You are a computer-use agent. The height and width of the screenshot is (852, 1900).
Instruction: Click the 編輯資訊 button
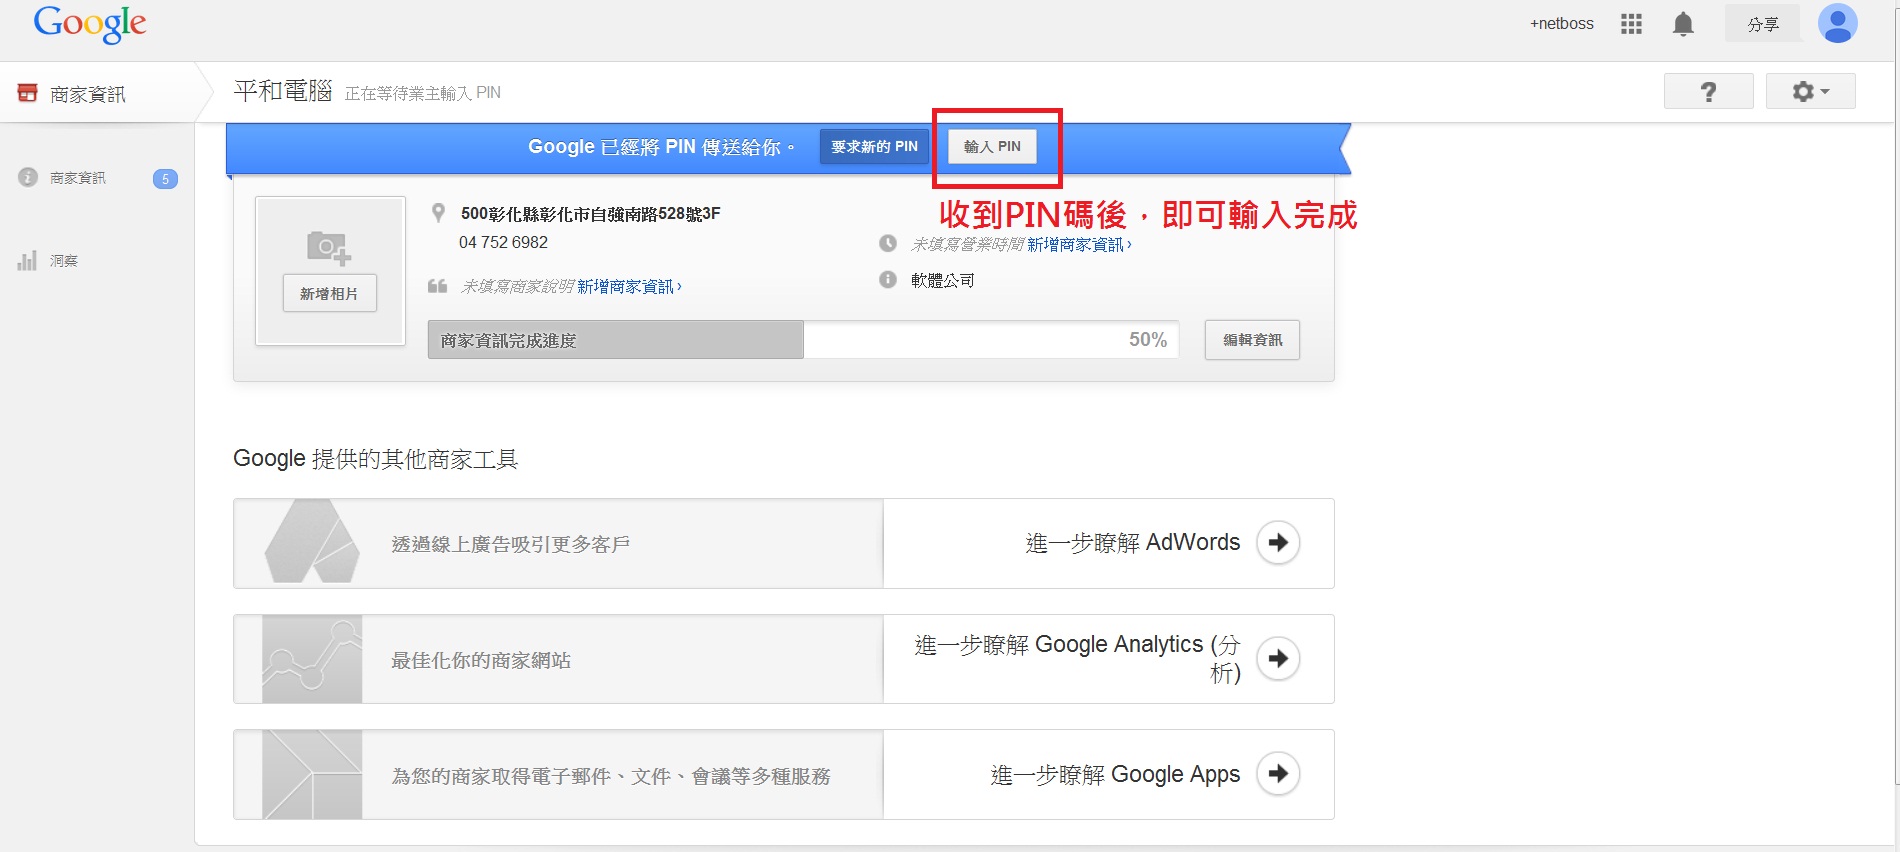point(1252,340)
